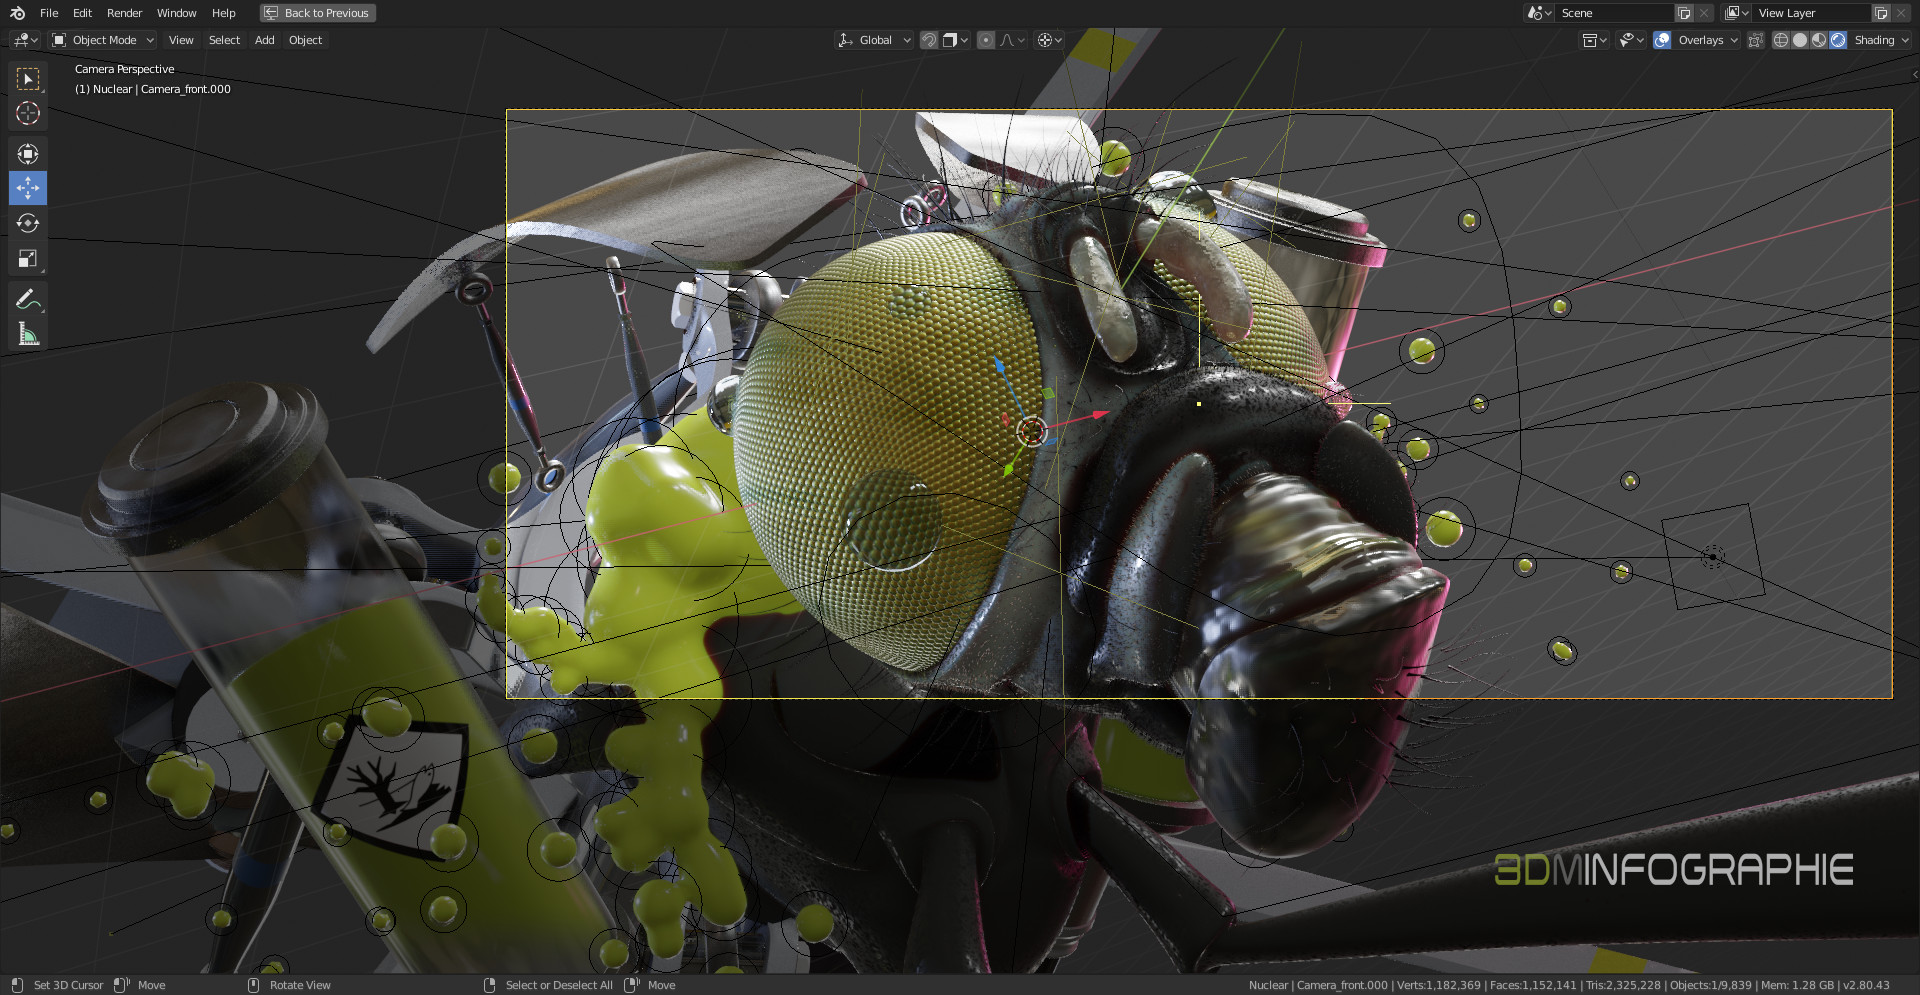The width and height of the screenshot is (1920, 995).
Task: Open object types visibility dropdown
Action: pyautogui.click(x=1594, y=40)
